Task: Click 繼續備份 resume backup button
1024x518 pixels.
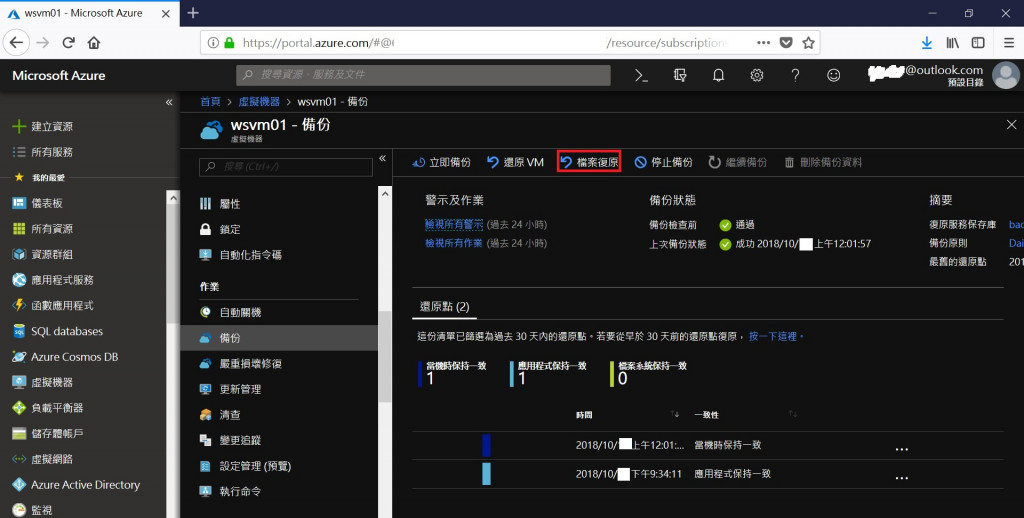Action: point(738,163)
